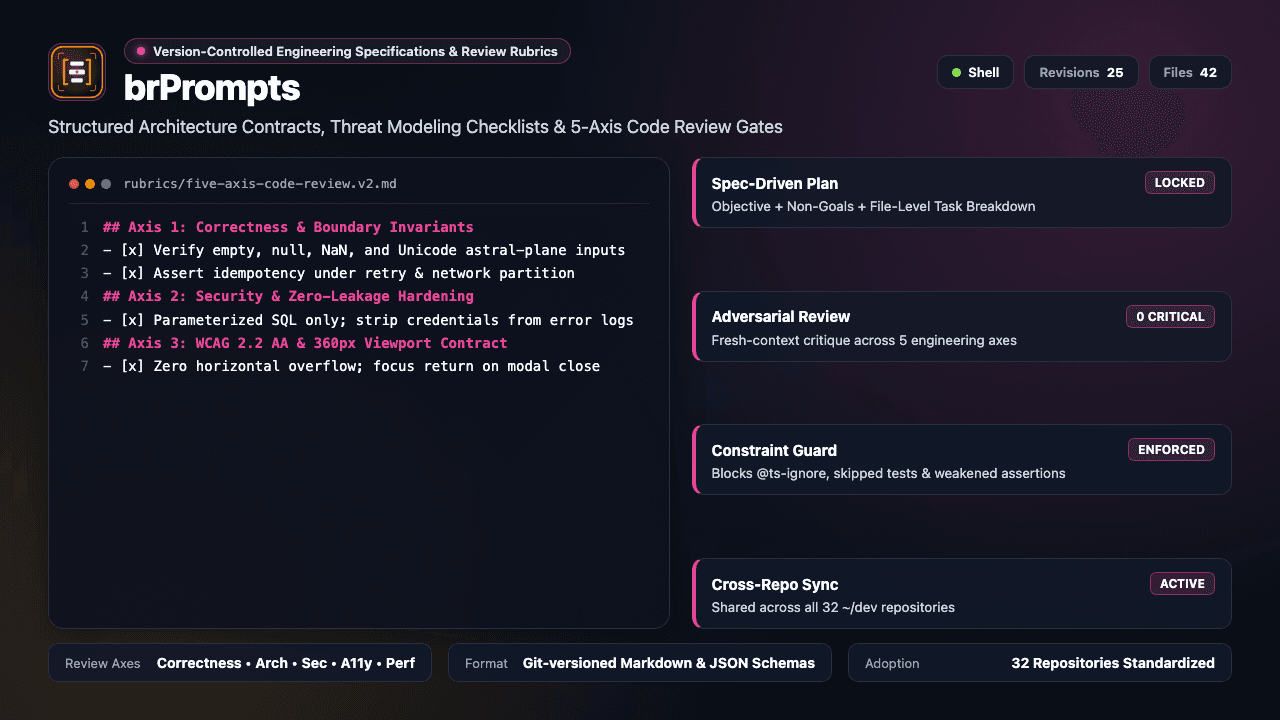
Task: Click text Fresh-context critique across 5 engineering axes
Action: (x=864, y=340)
